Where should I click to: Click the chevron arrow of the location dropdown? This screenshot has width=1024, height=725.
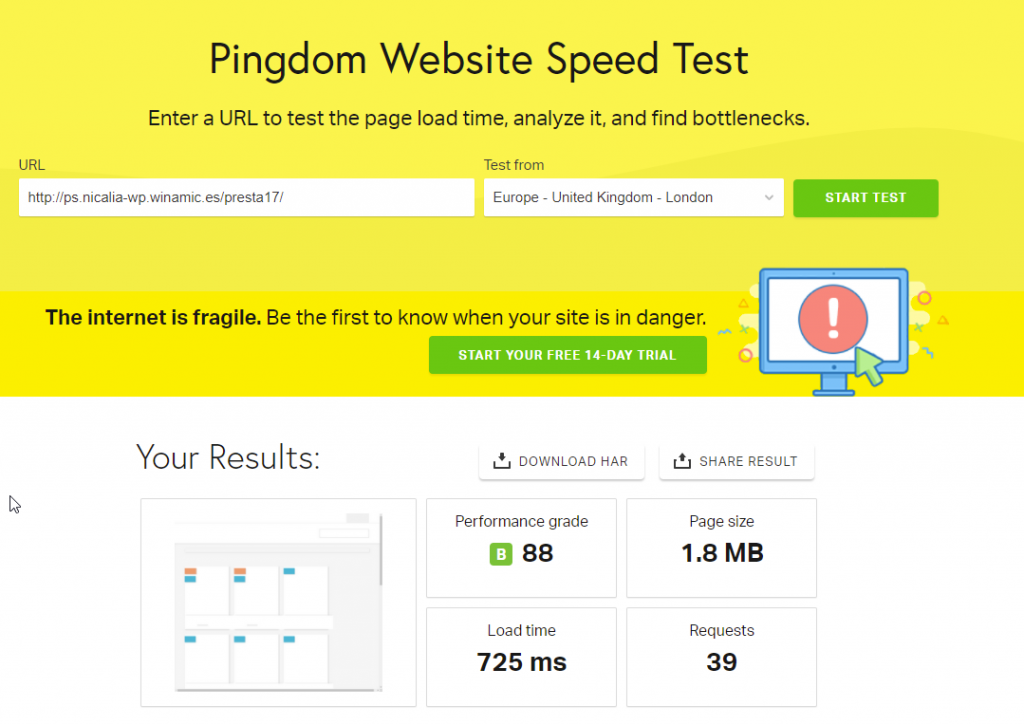[769, 198]
